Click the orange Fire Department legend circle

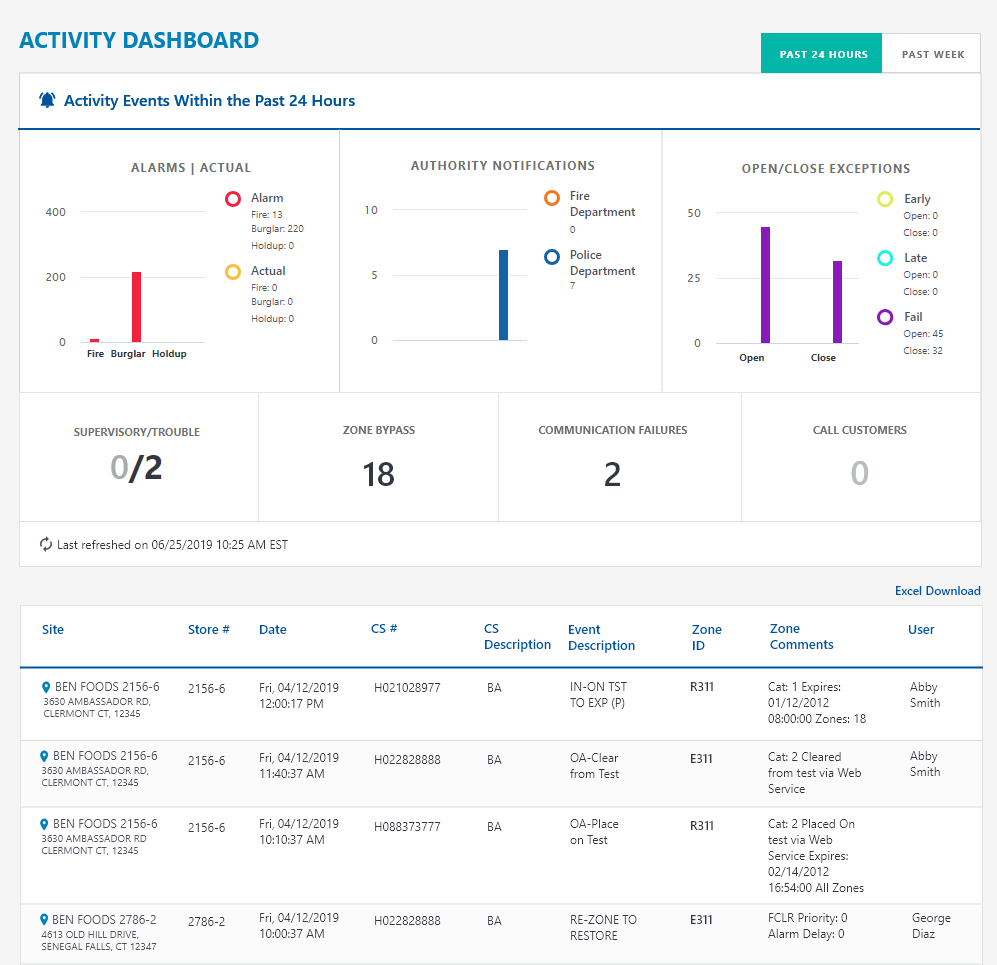(x=552, y=198)
